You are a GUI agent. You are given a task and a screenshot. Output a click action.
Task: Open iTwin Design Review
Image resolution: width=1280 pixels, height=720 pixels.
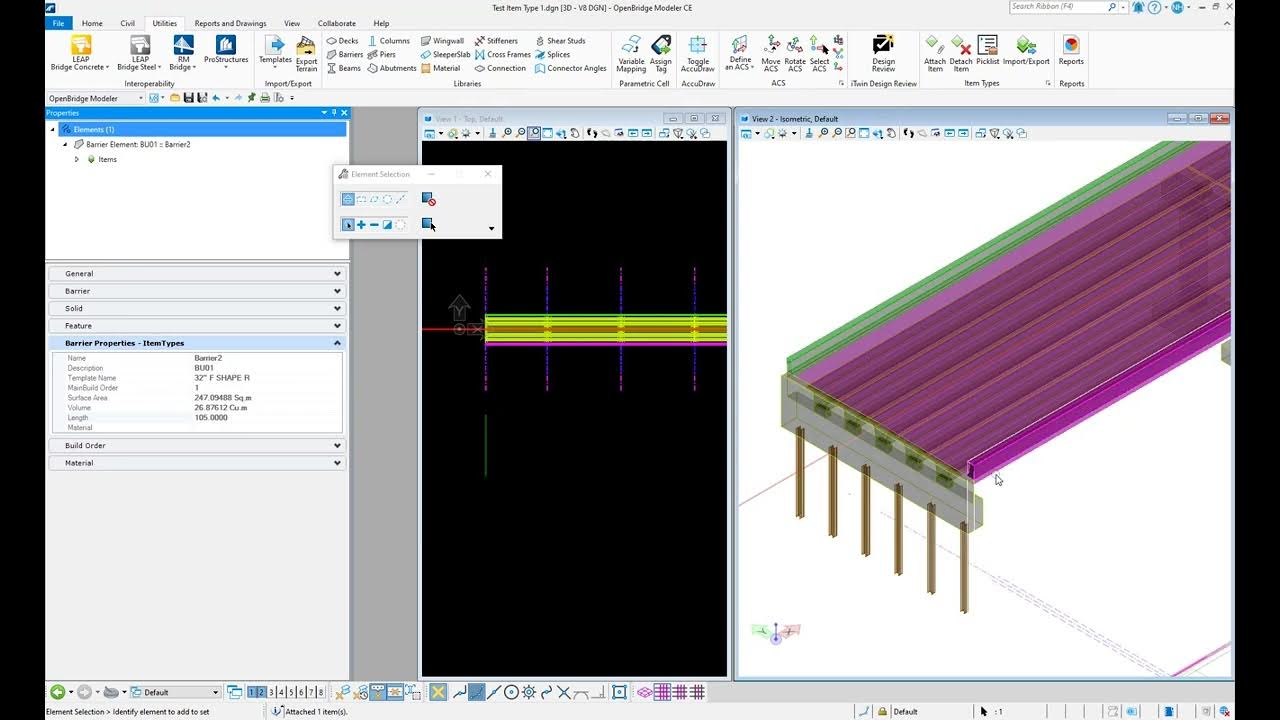883,54
